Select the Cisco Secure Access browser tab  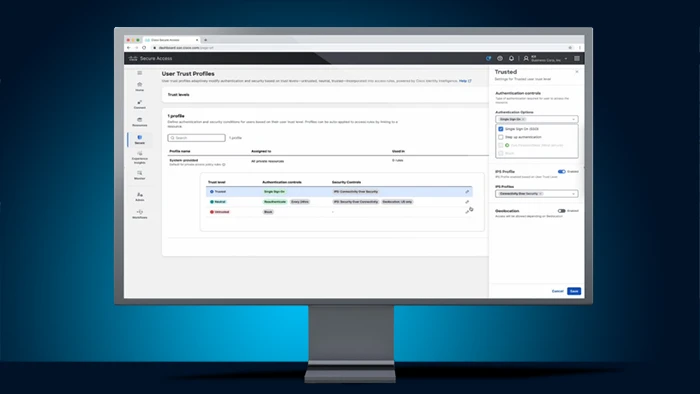172,40
